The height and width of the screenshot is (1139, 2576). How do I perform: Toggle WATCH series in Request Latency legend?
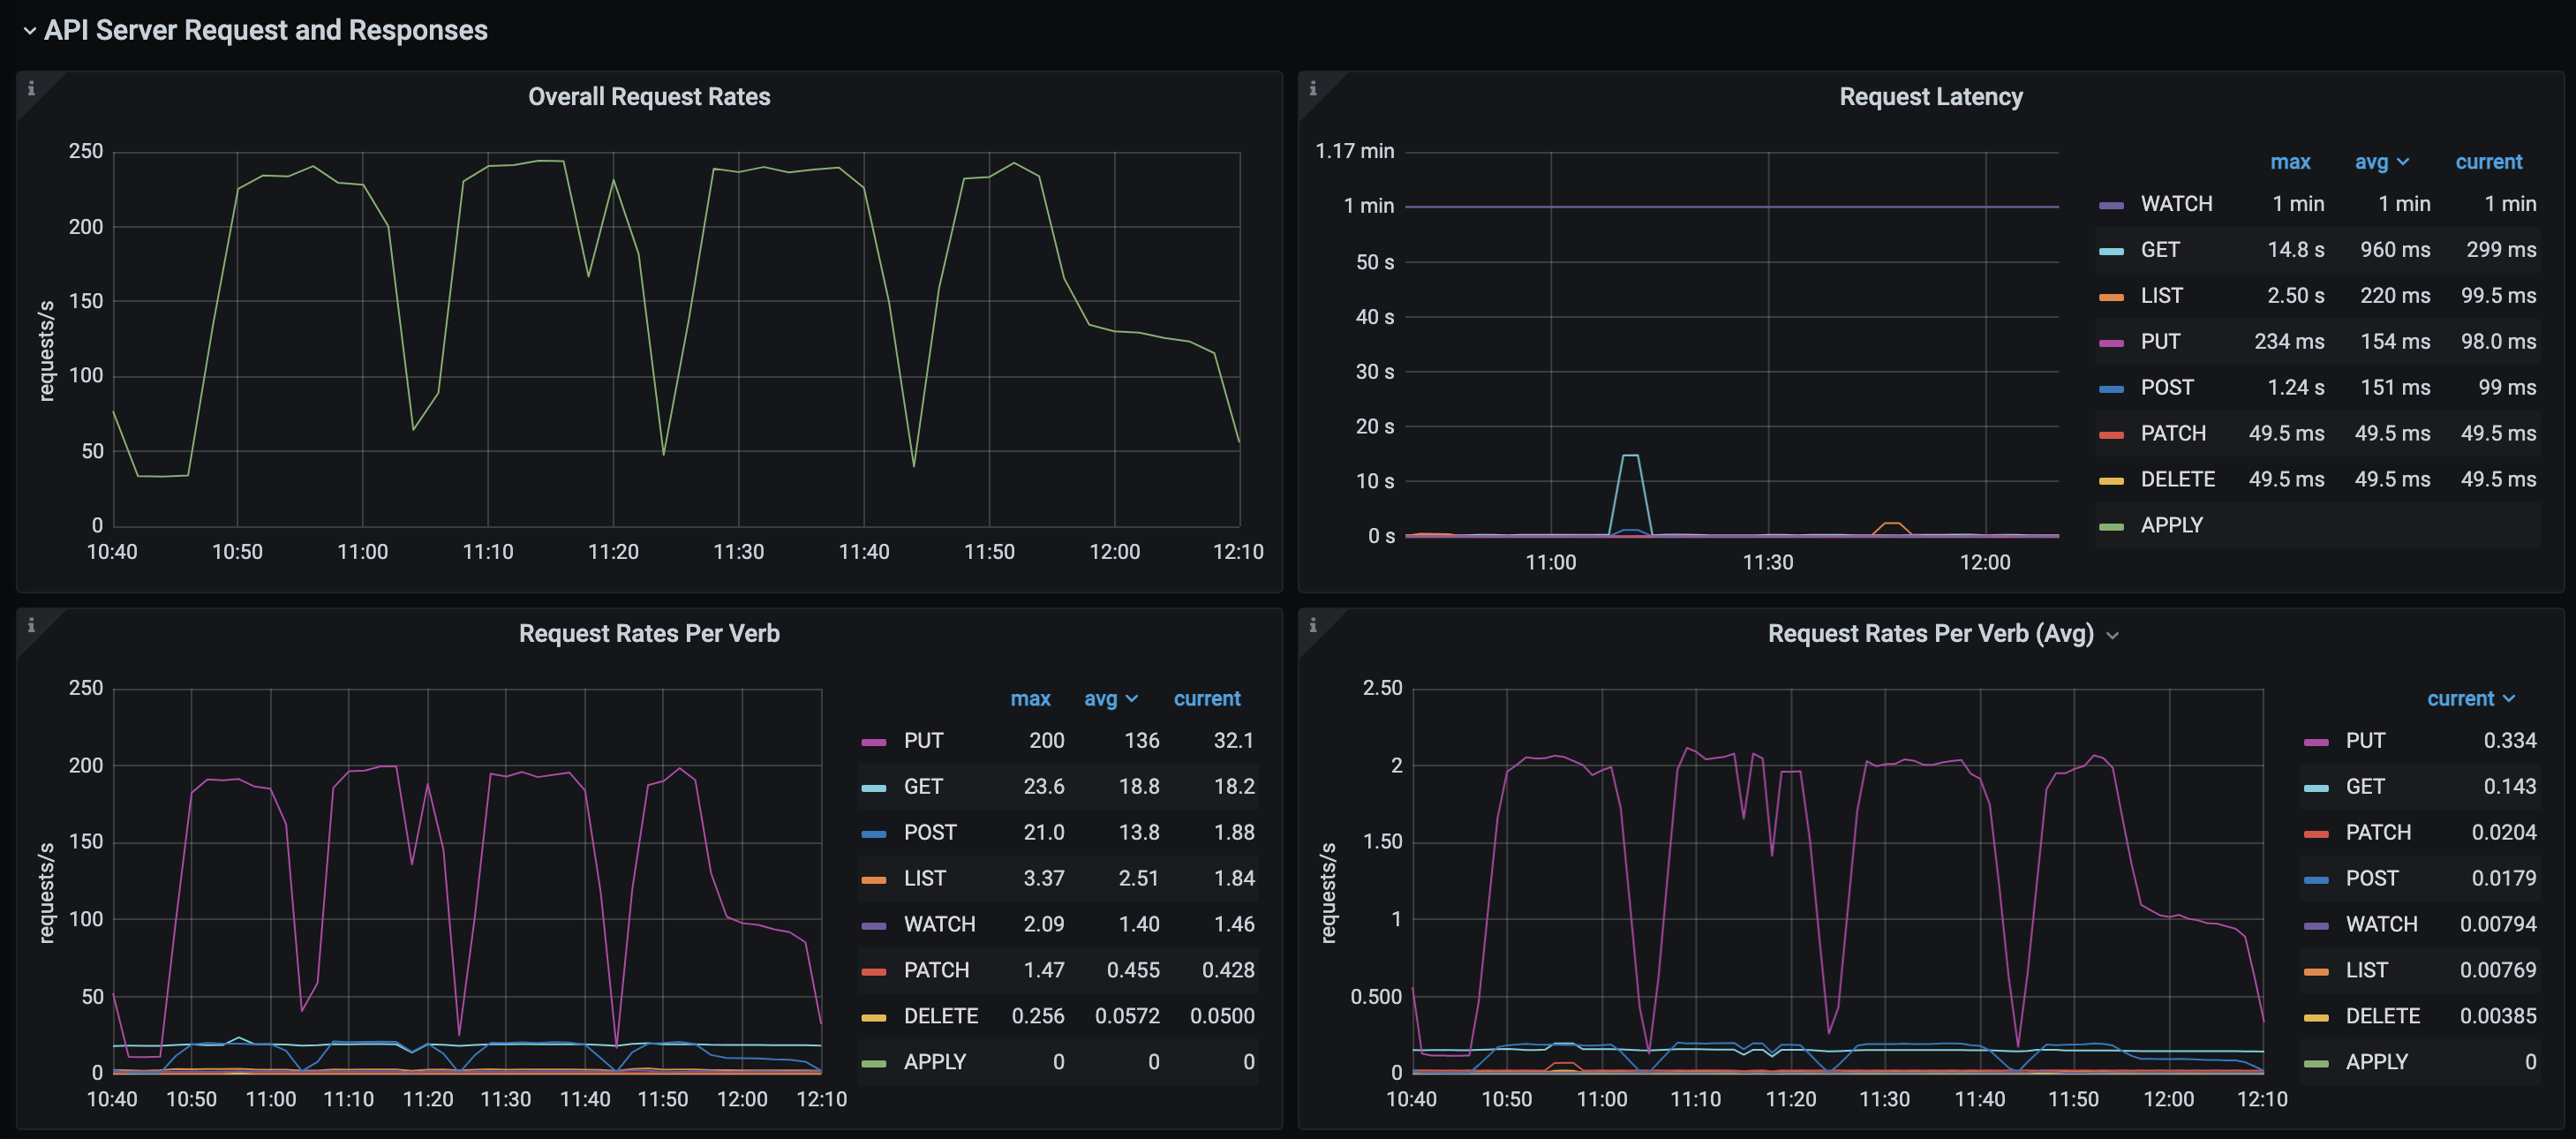[x=2176, y=204]
